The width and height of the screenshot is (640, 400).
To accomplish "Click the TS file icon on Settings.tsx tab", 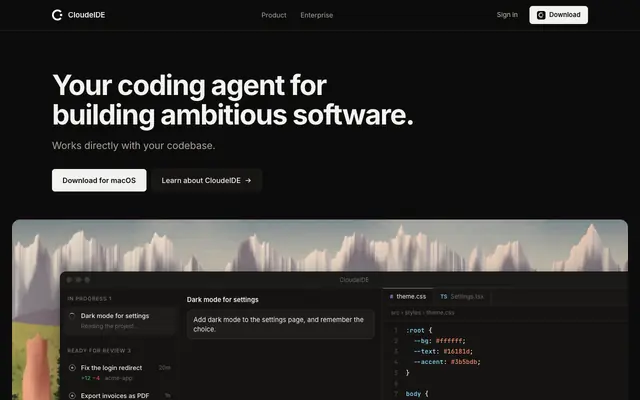I will (444, 297).
